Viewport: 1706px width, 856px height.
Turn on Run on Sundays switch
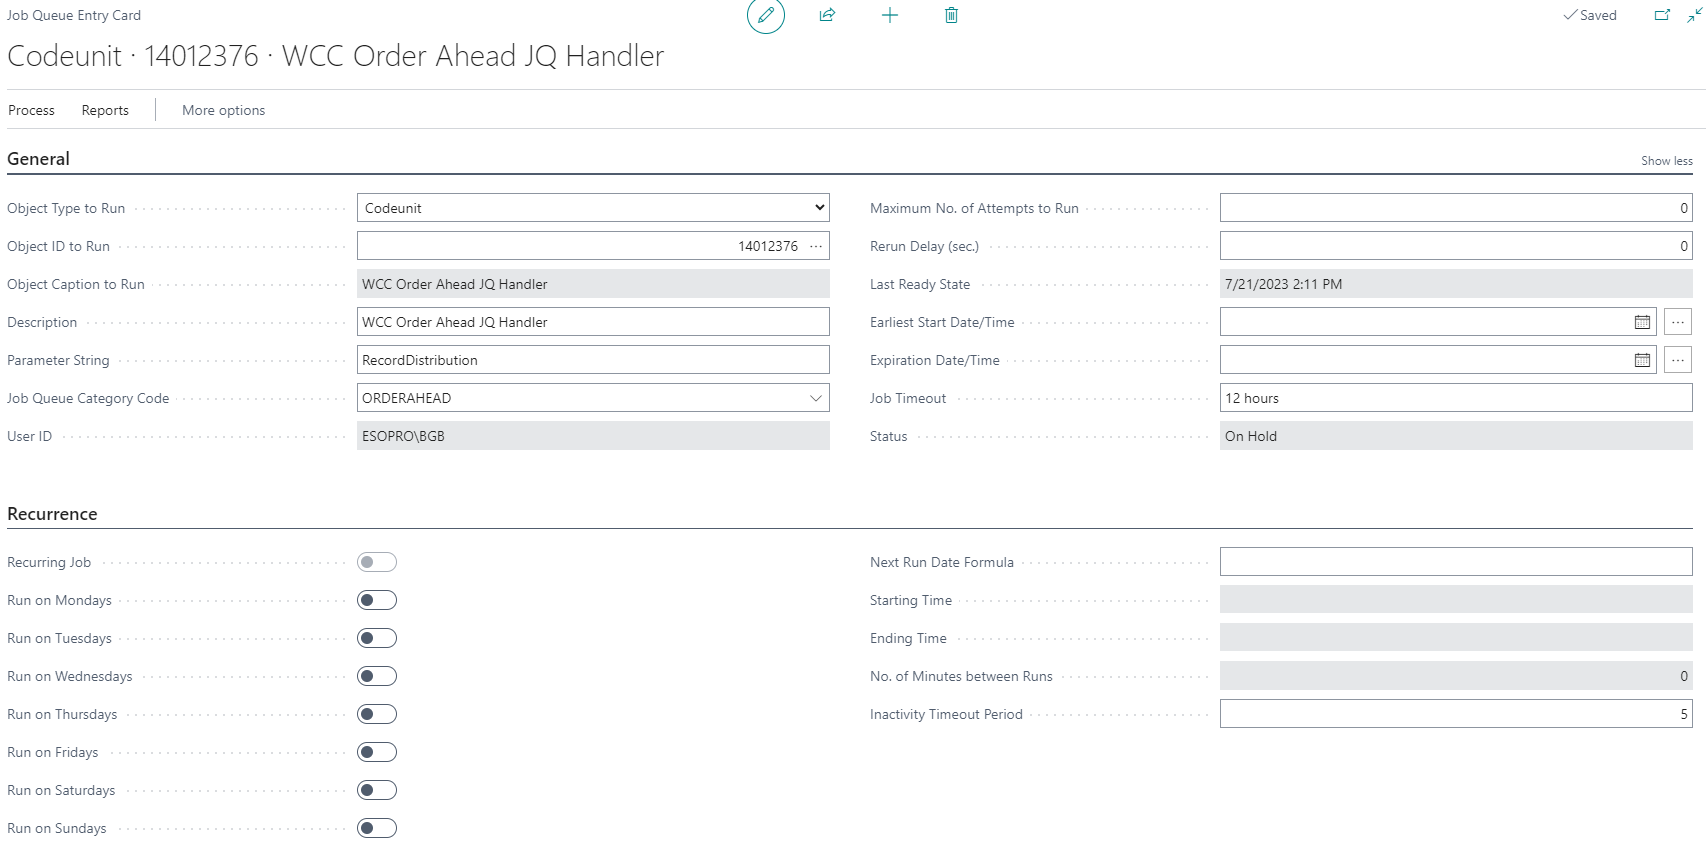(377, 828)
